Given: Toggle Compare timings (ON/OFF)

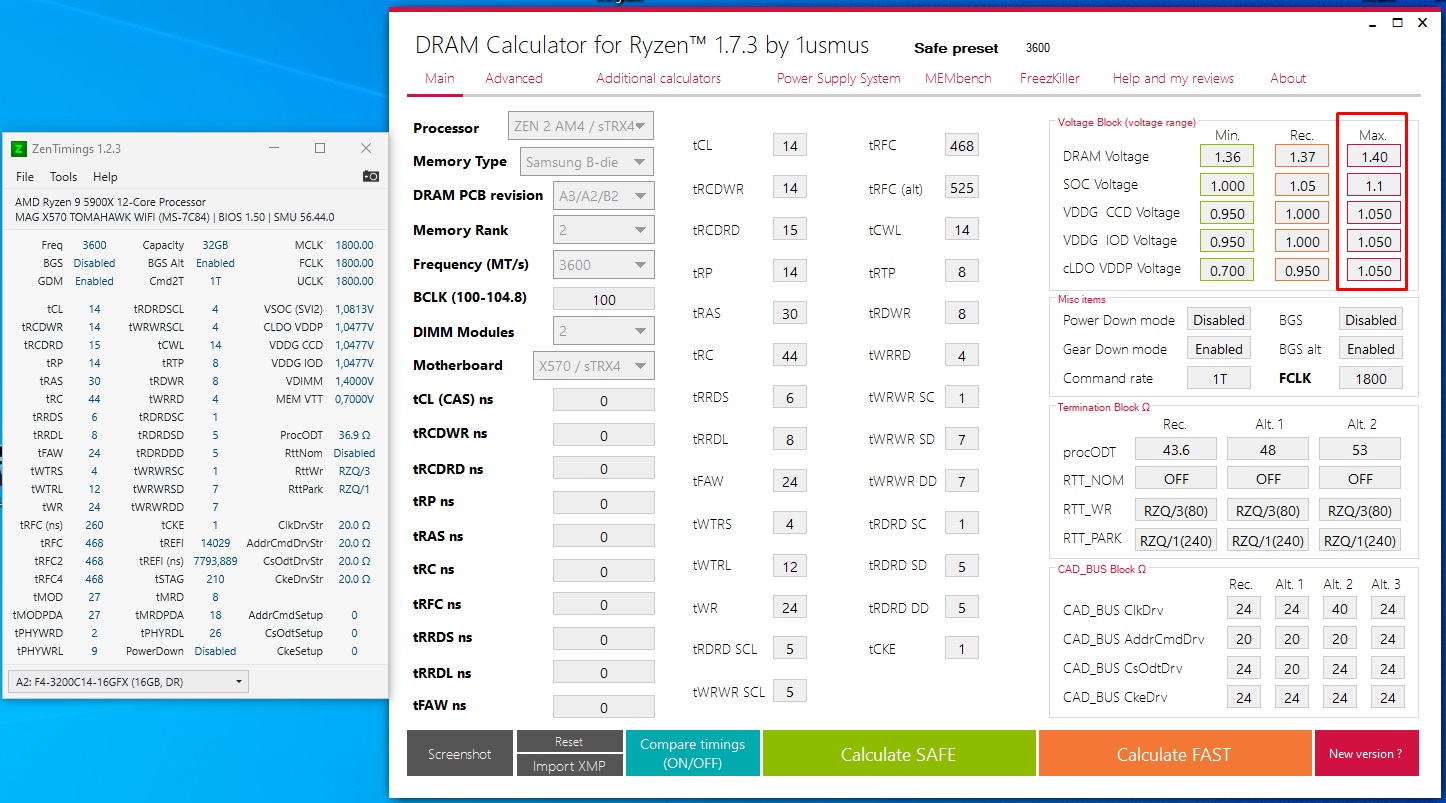Looking at the screenshot, I should pos(692,754).
